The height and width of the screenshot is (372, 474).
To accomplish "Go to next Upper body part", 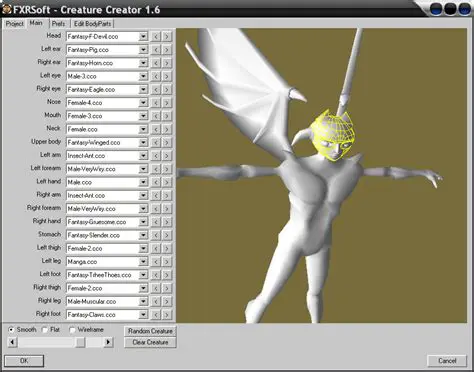I will (x=166, y=142).
